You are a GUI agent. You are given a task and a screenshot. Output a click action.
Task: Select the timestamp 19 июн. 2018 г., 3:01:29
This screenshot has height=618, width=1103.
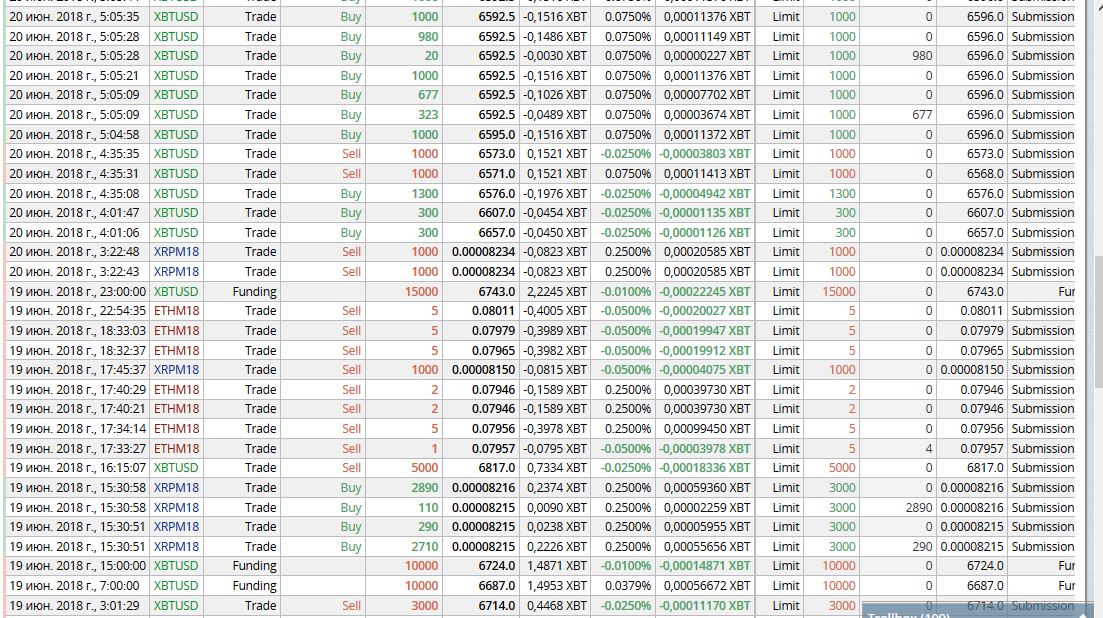pyautogui.click(x=74, y=605)
